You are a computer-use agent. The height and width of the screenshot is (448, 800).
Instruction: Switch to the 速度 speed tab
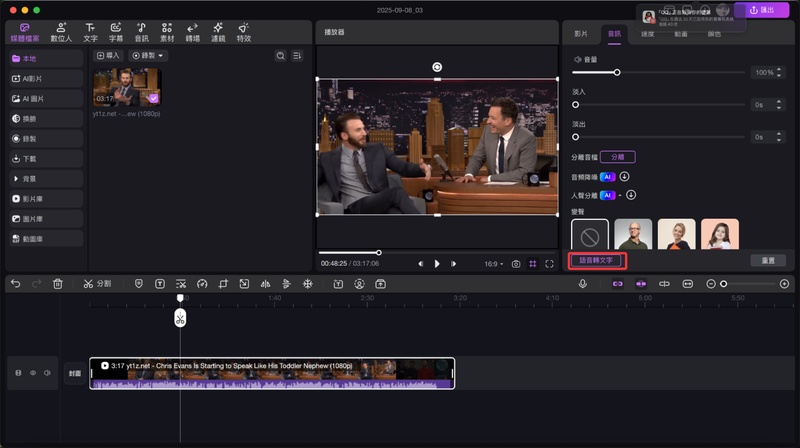click(x=647, y=33)
